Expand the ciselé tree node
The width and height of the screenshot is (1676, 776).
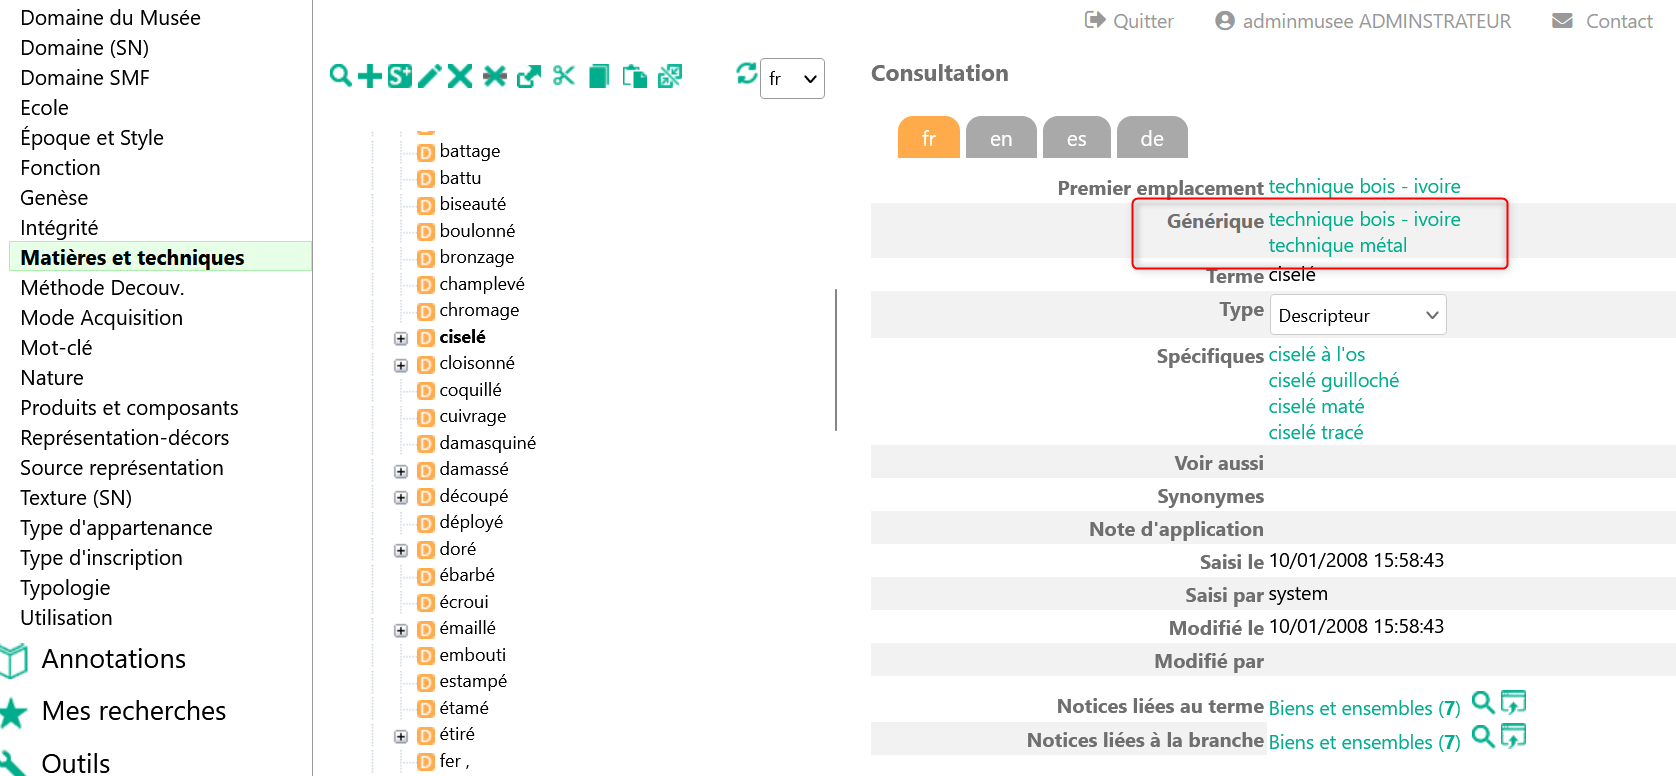coord(401,339)
